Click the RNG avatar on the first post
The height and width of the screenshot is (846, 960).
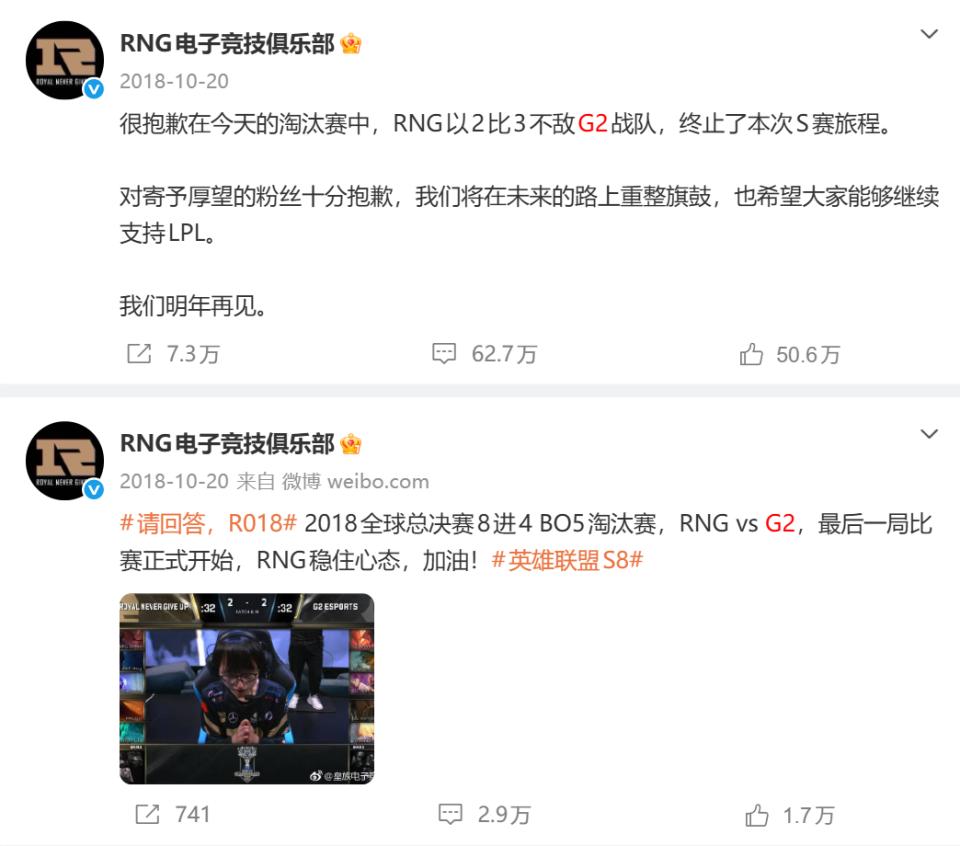click(65, 60)
